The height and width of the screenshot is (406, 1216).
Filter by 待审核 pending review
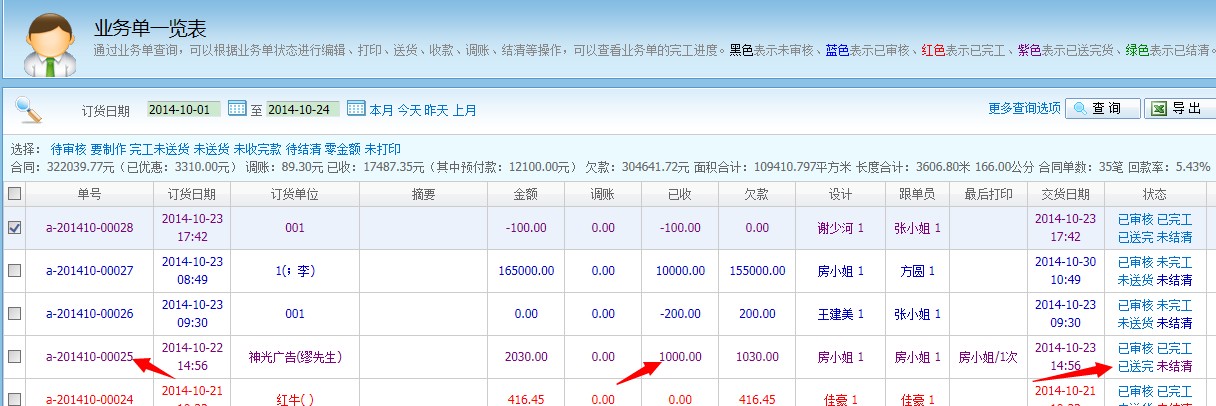pyautogui.click(x=68, y=148)
